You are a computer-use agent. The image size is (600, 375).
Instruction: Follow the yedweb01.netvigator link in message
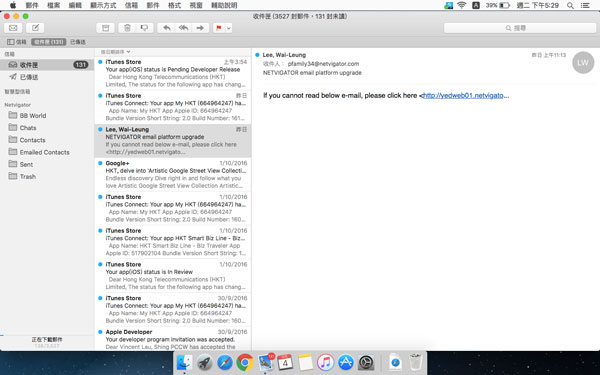click(463, 95)
